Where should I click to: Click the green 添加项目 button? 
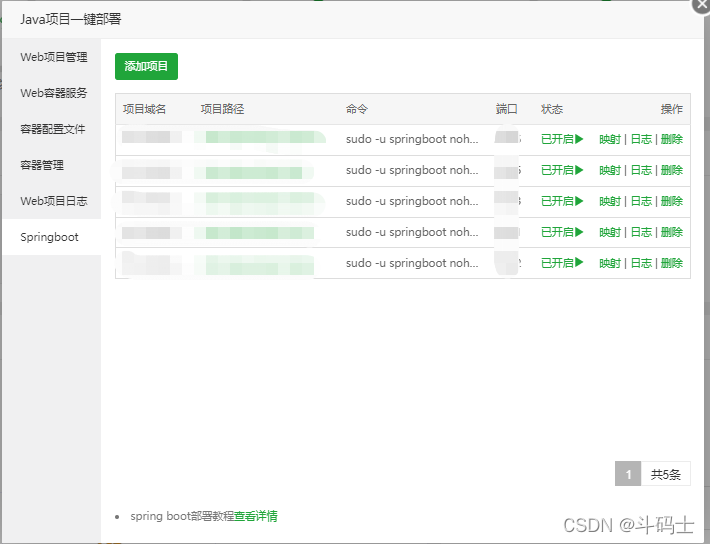[x=146, y=66]
